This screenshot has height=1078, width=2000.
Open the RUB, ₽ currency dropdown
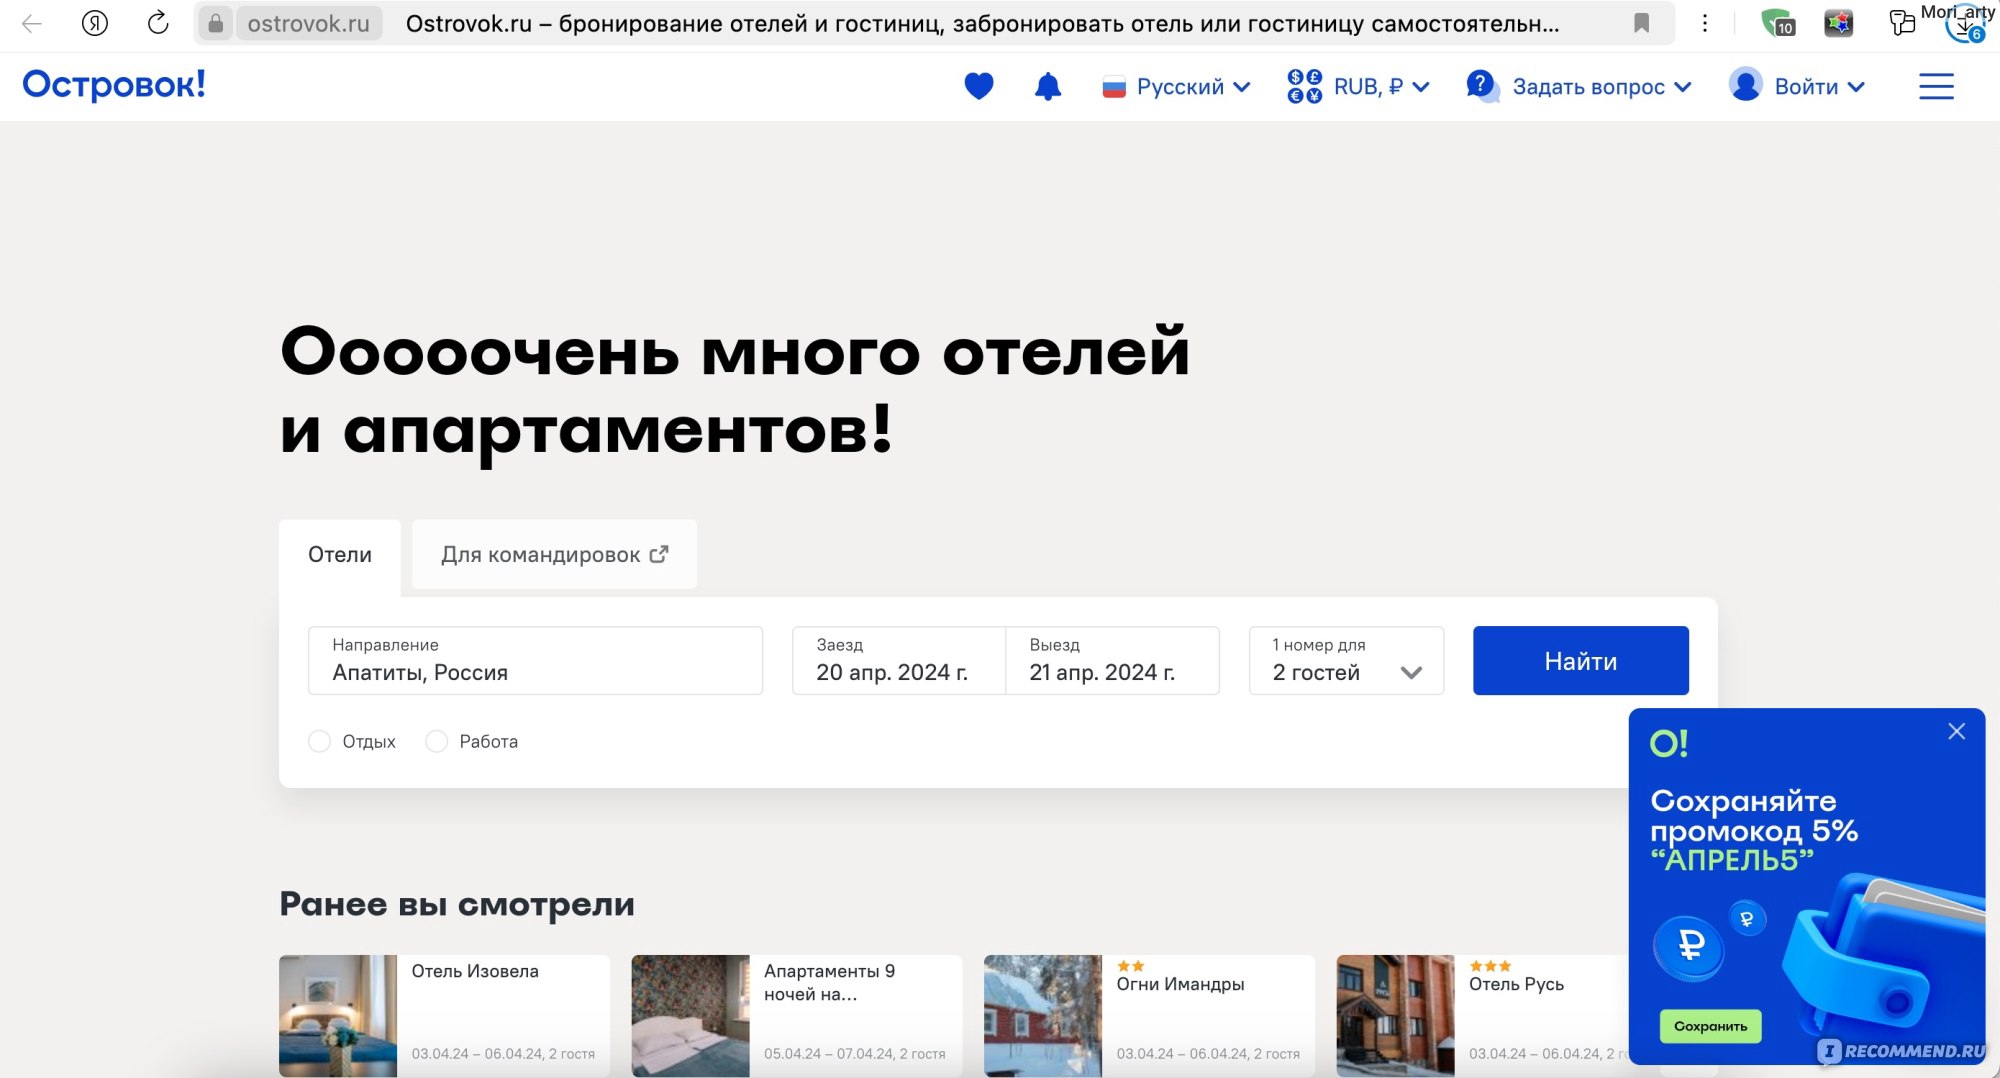[1358, 87]
